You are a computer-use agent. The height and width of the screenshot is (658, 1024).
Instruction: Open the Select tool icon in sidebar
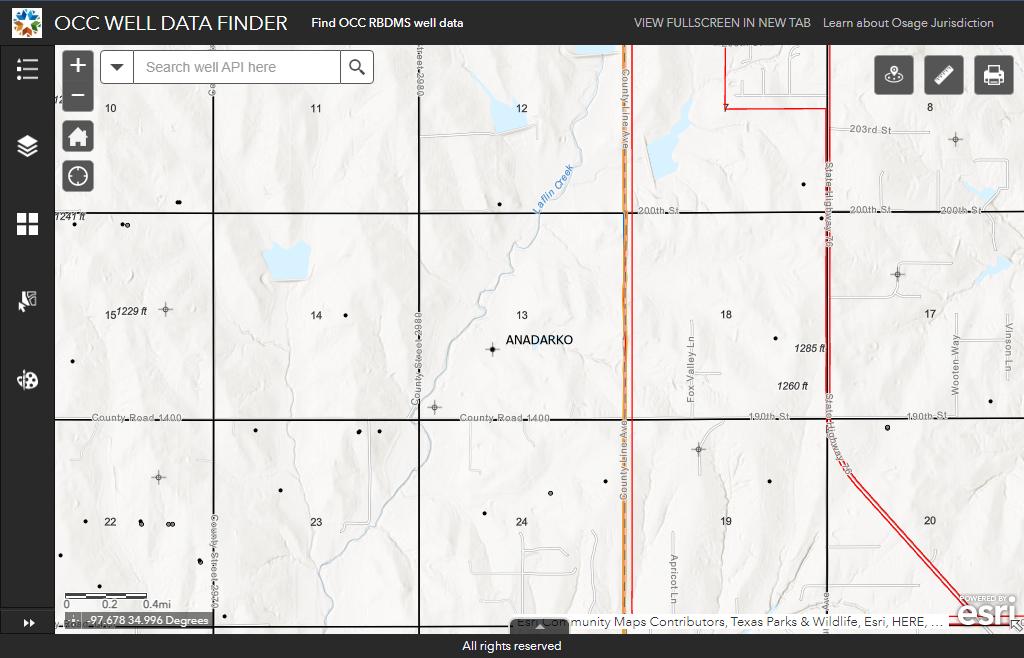click(x=27, y=302)
